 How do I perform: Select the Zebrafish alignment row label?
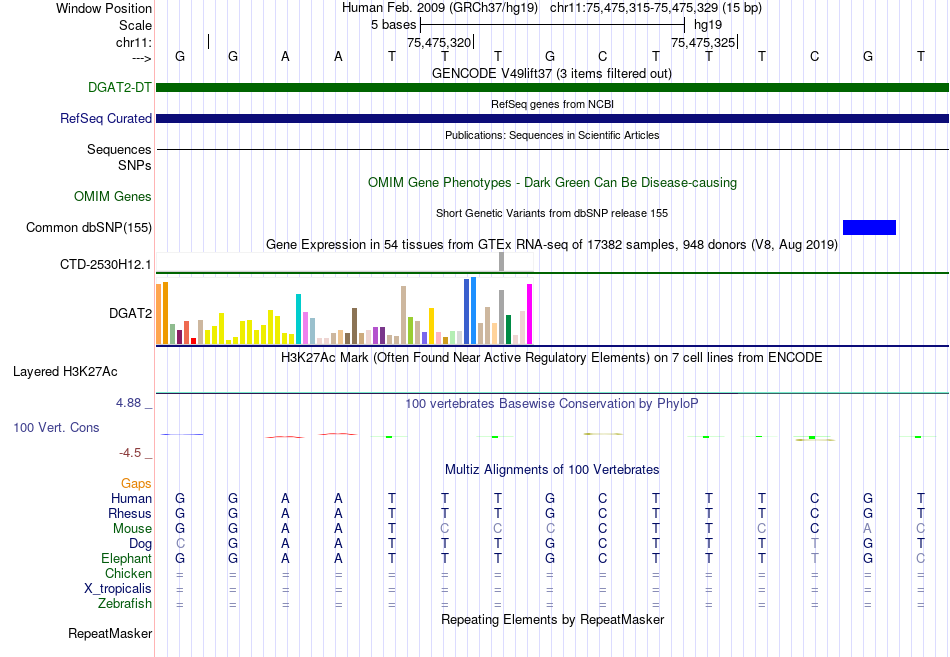tap(125, 604)
